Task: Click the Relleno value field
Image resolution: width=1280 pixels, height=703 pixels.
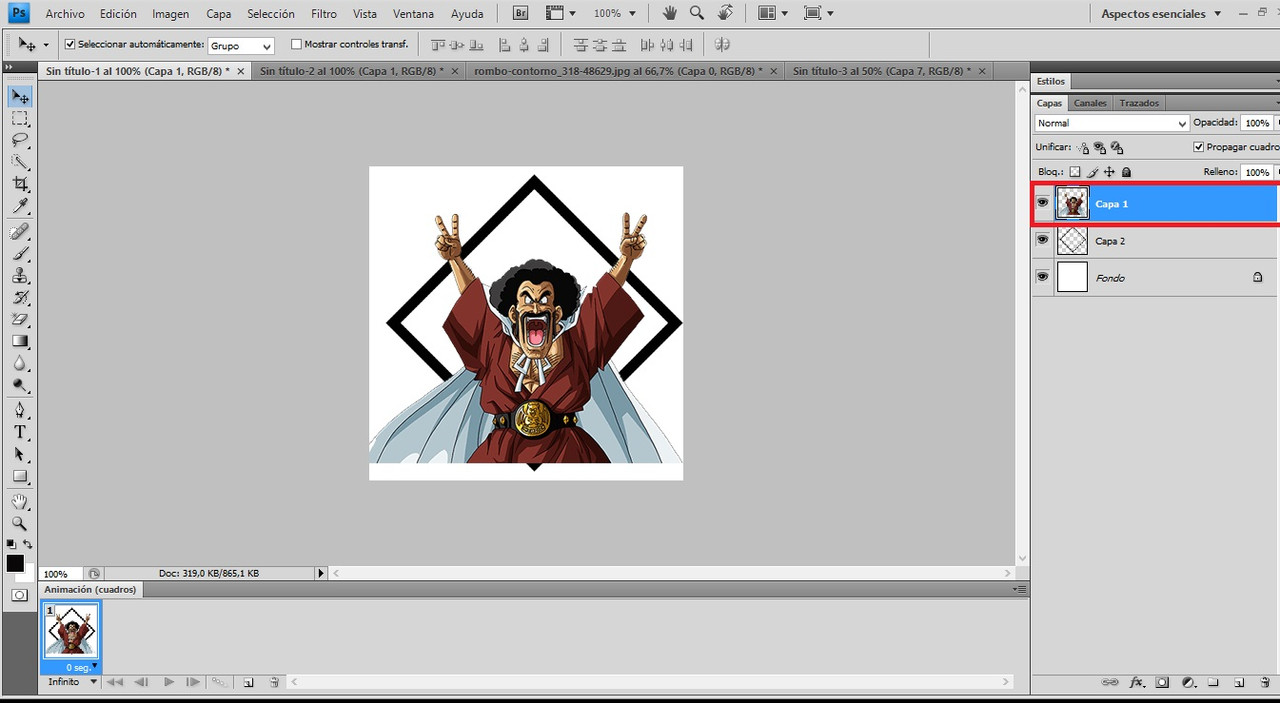Action: [1255, 172]
